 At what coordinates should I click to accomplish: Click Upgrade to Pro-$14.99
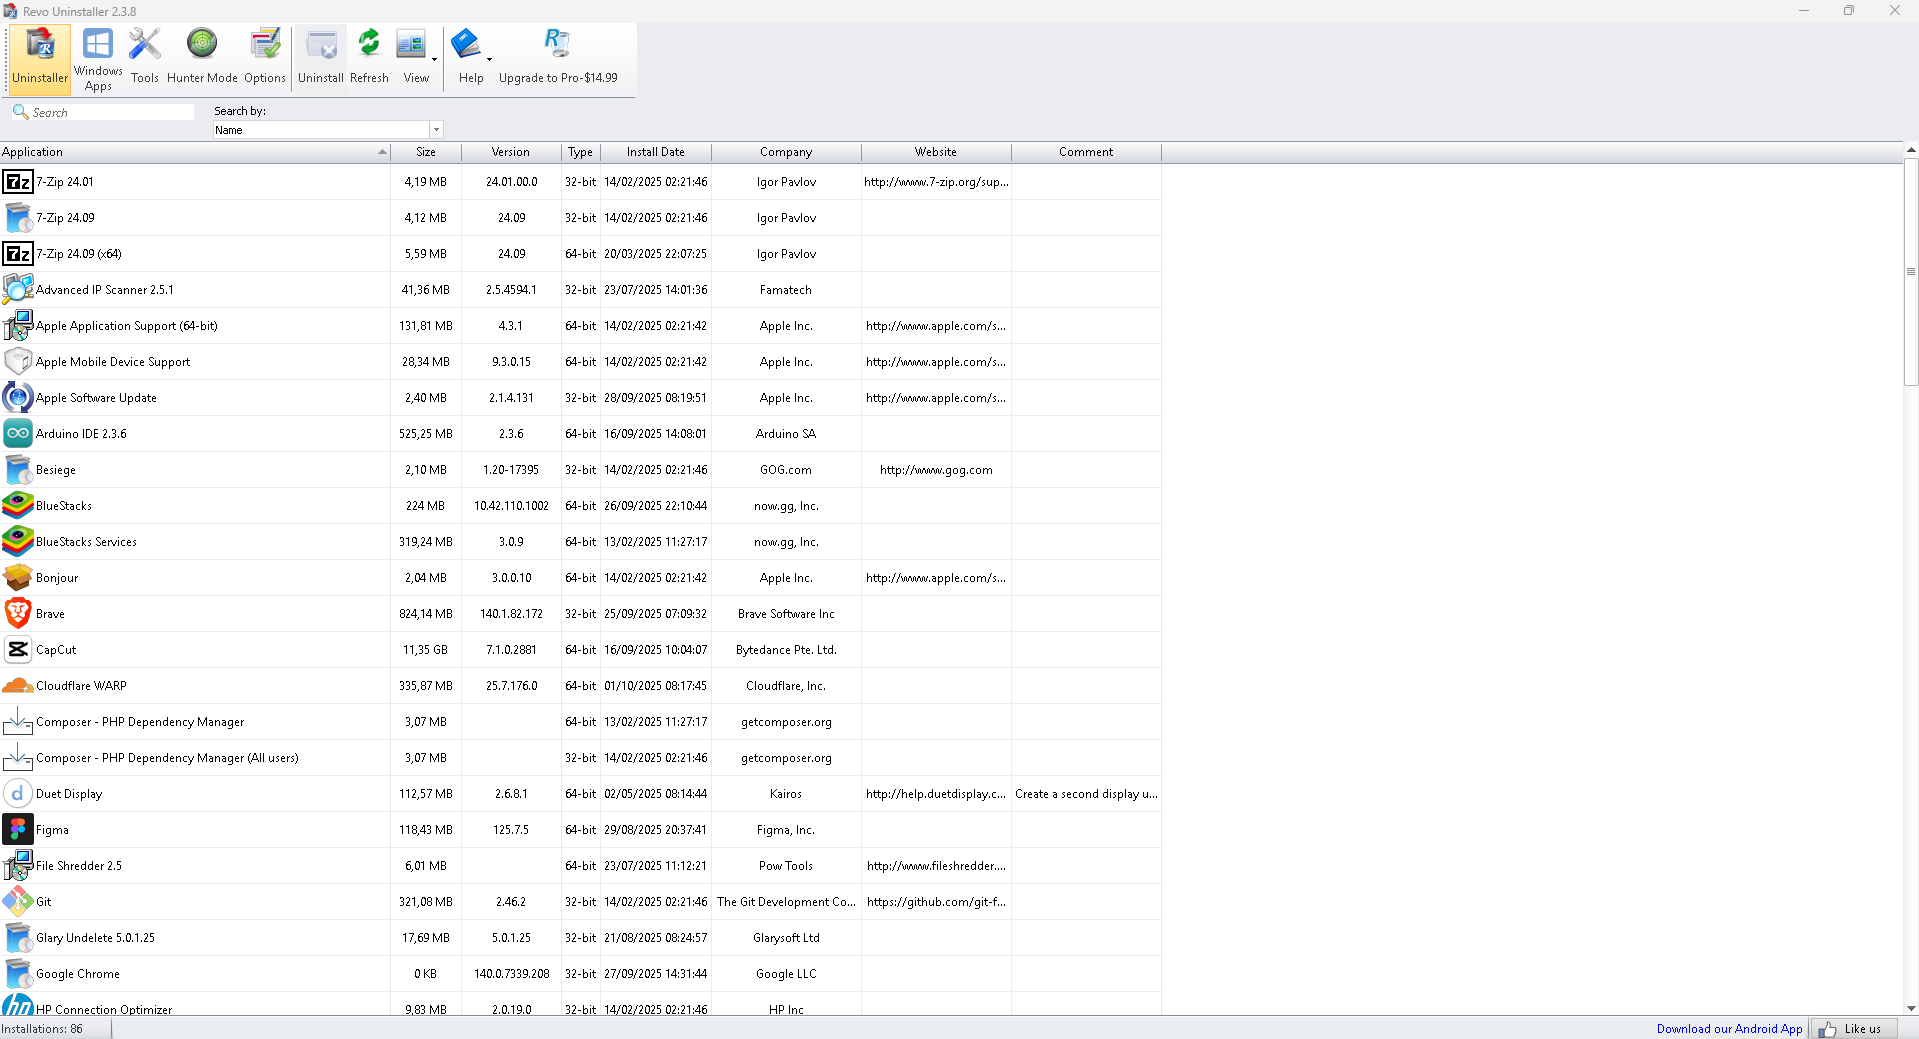[558, 58]
